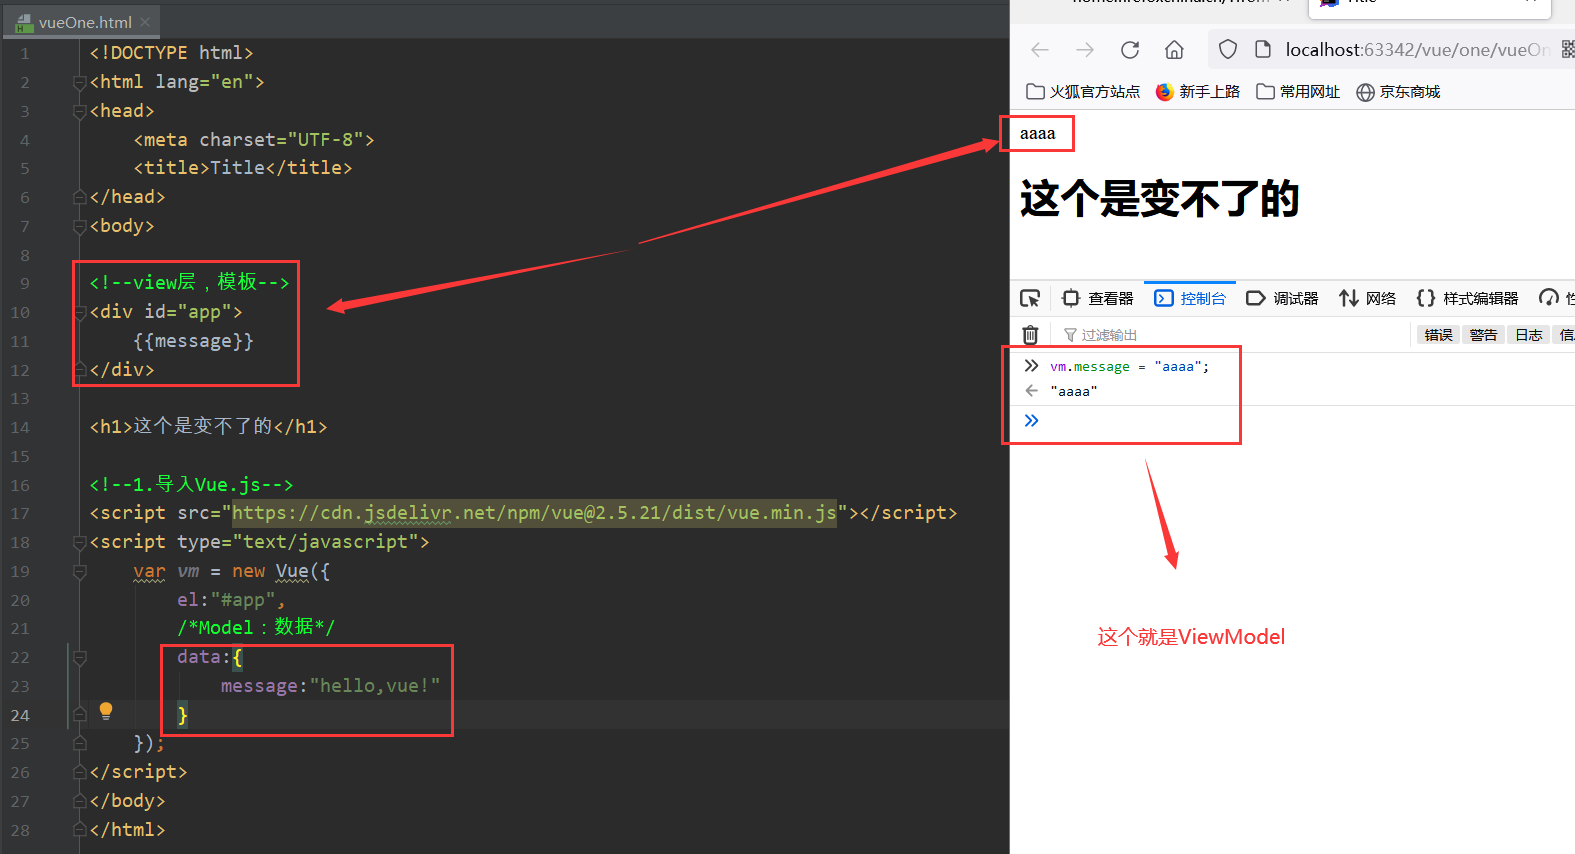Screen dimensions: 1575x854
Task: Click the <!--1.导入Vue.js--> comment line
Action: 191,485
